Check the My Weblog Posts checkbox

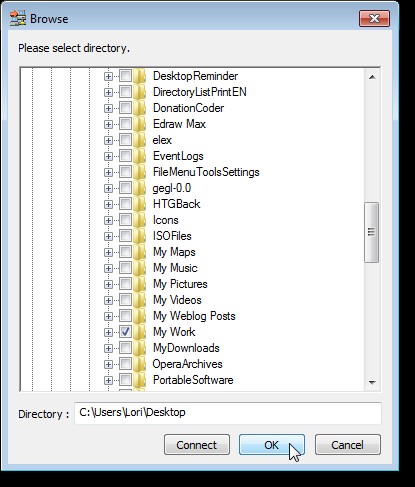click(125, 316)
